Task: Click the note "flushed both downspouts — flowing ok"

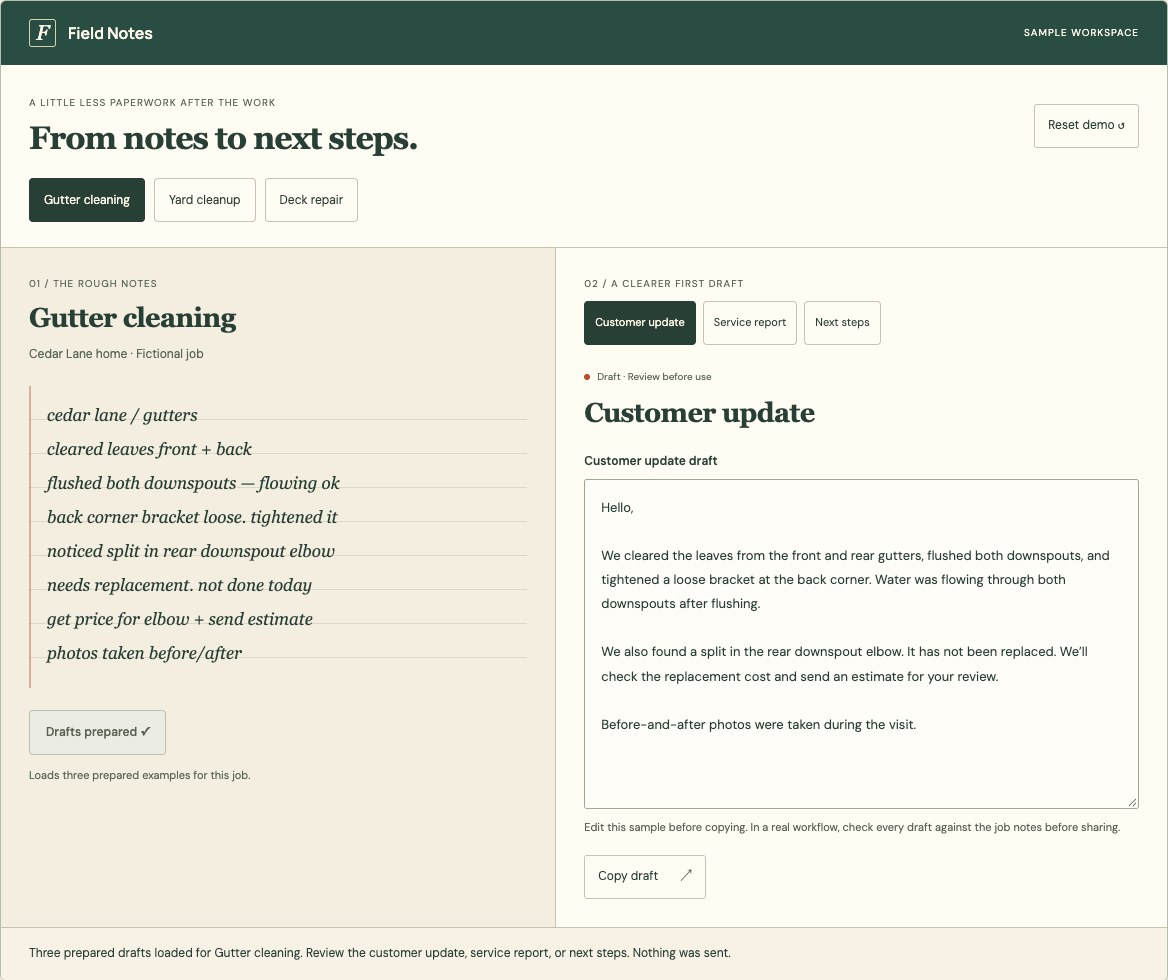Action: click(193, 483)
